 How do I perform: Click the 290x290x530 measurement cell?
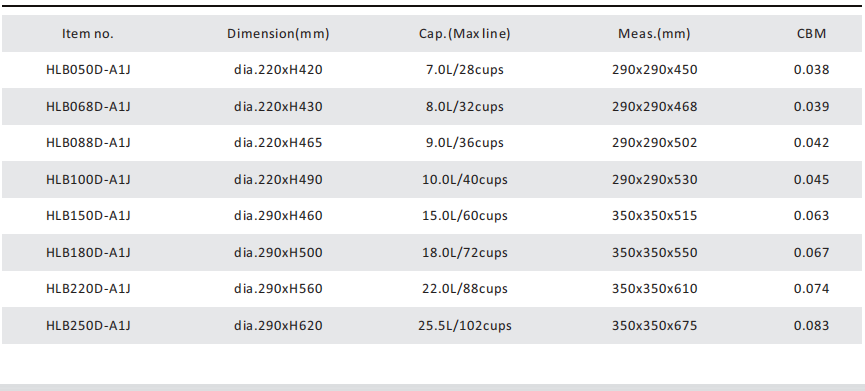point(654,180)
